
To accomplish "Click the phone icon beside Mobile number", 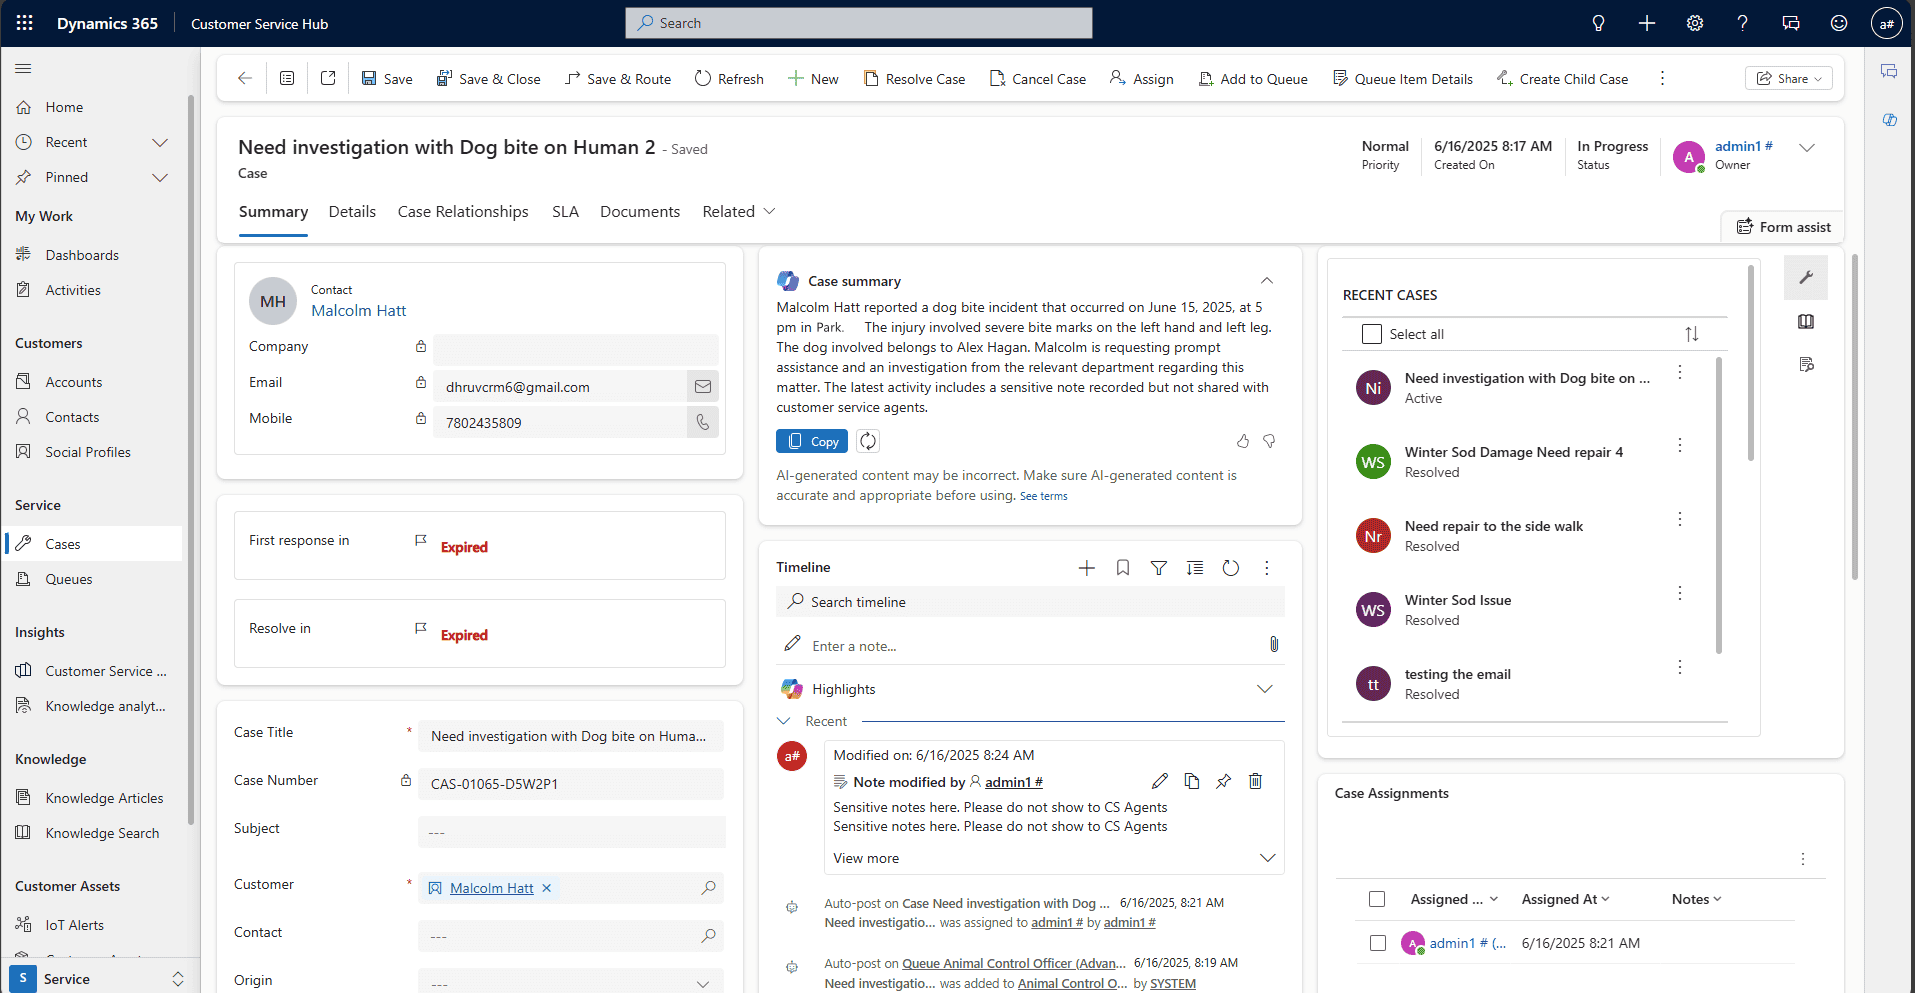I will (702, 422).
